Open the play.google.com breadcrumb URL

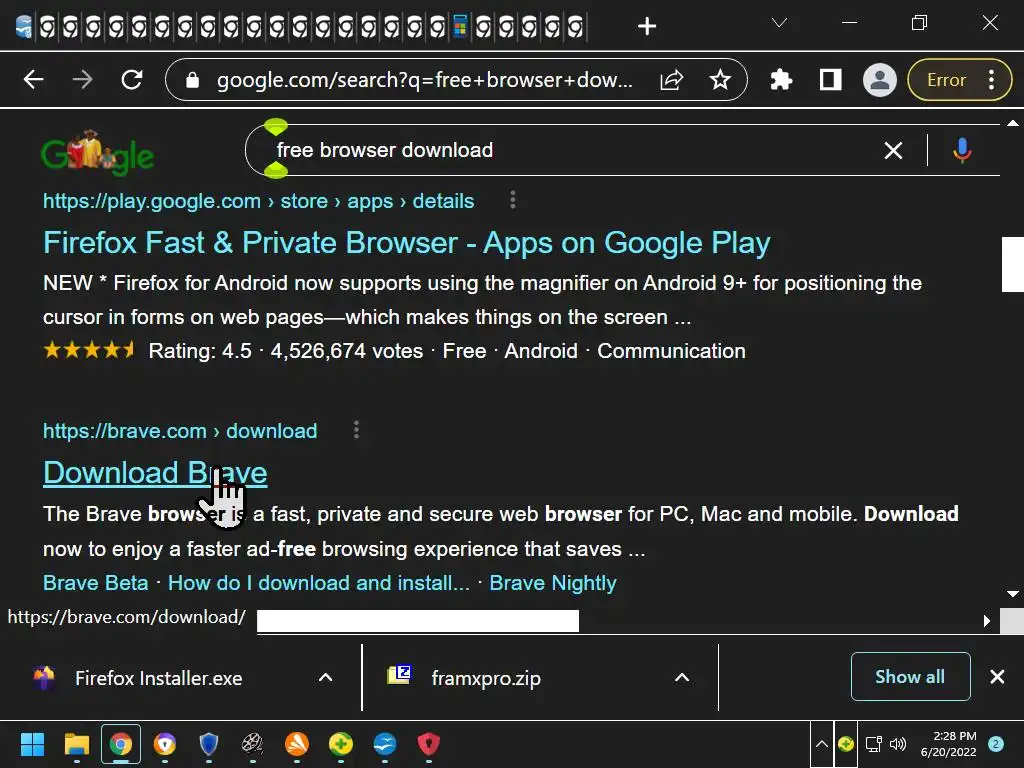(259, 201)
